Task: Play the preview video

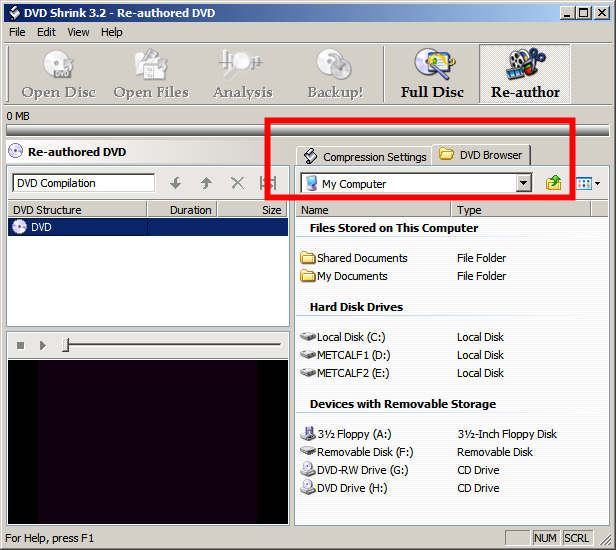Action: (43, 345)
